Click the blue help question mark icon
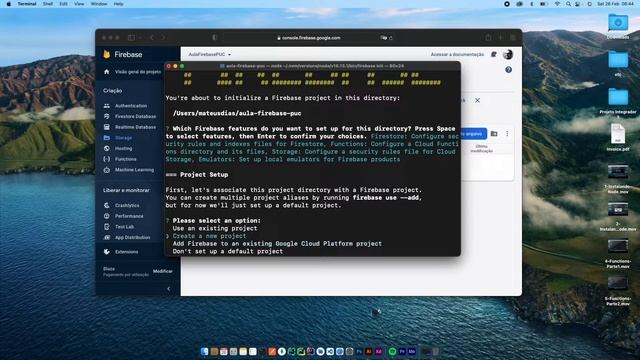640x360 pixels. tap(508, 70)
